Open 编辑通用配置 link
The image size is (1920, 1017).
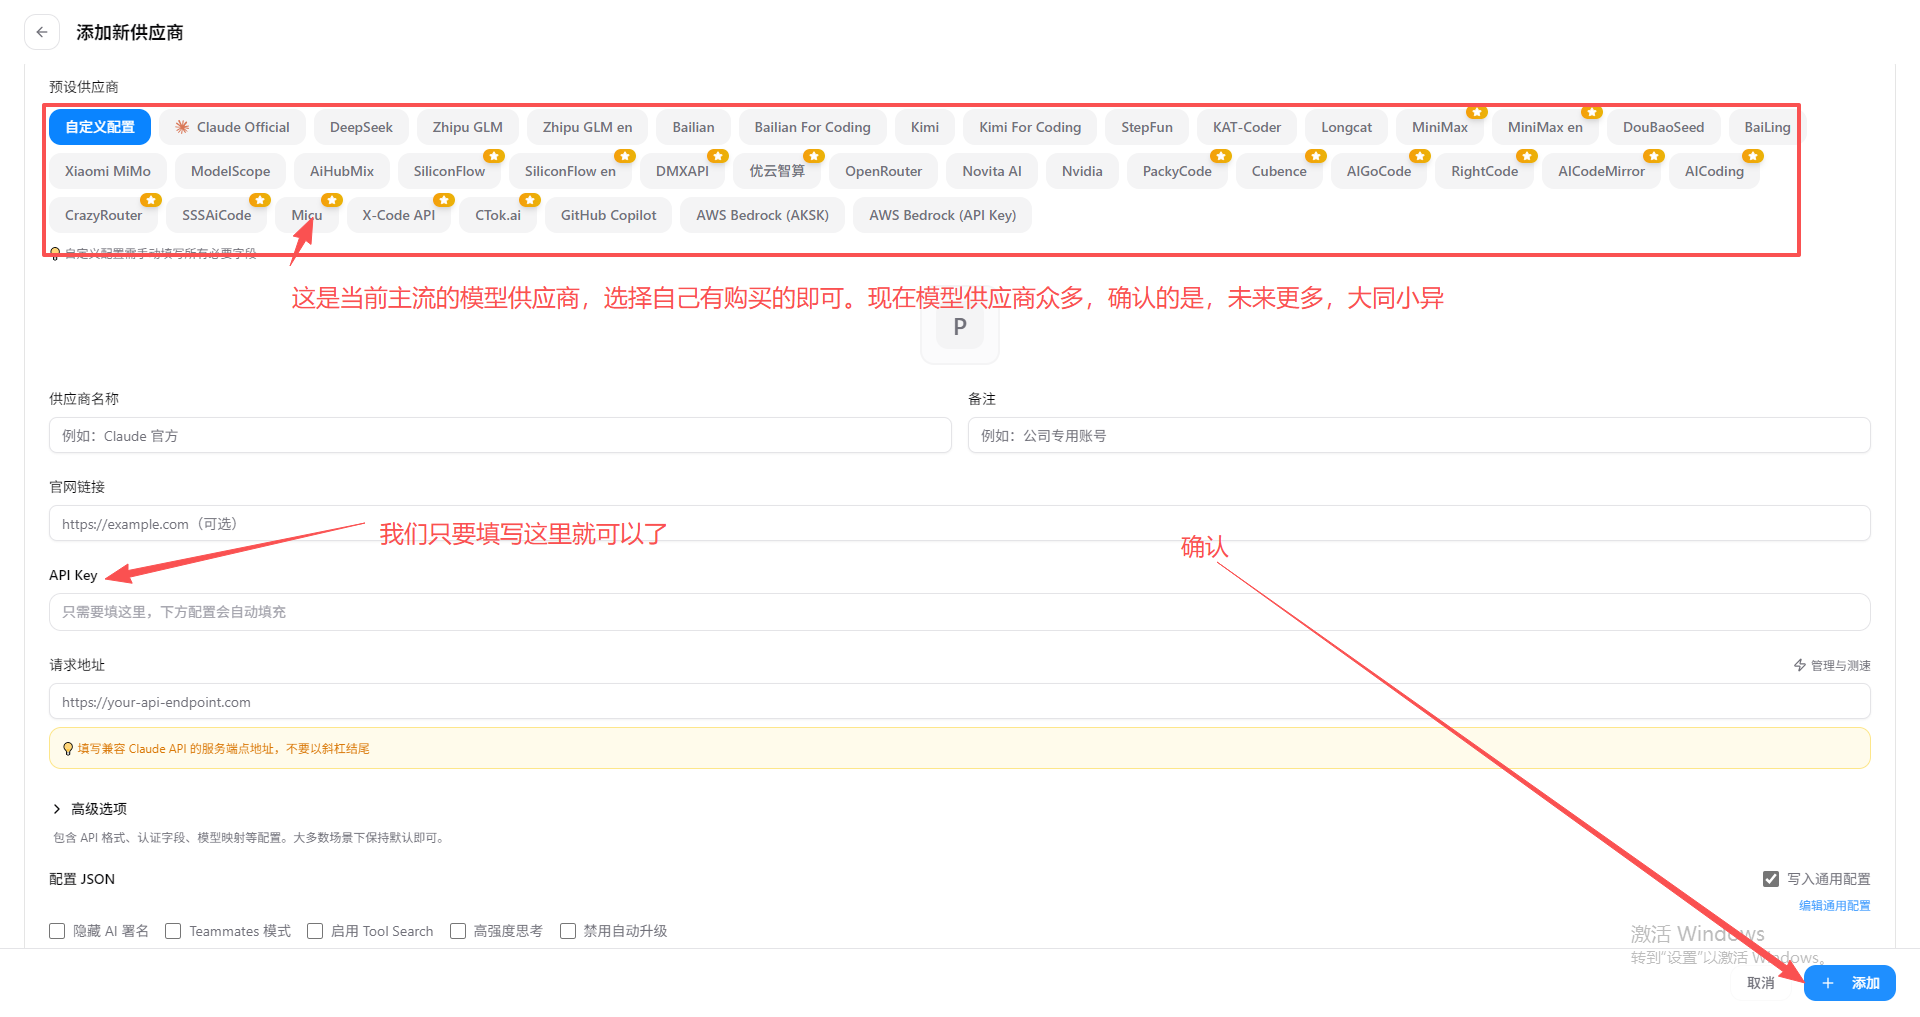pos(1834,904)
